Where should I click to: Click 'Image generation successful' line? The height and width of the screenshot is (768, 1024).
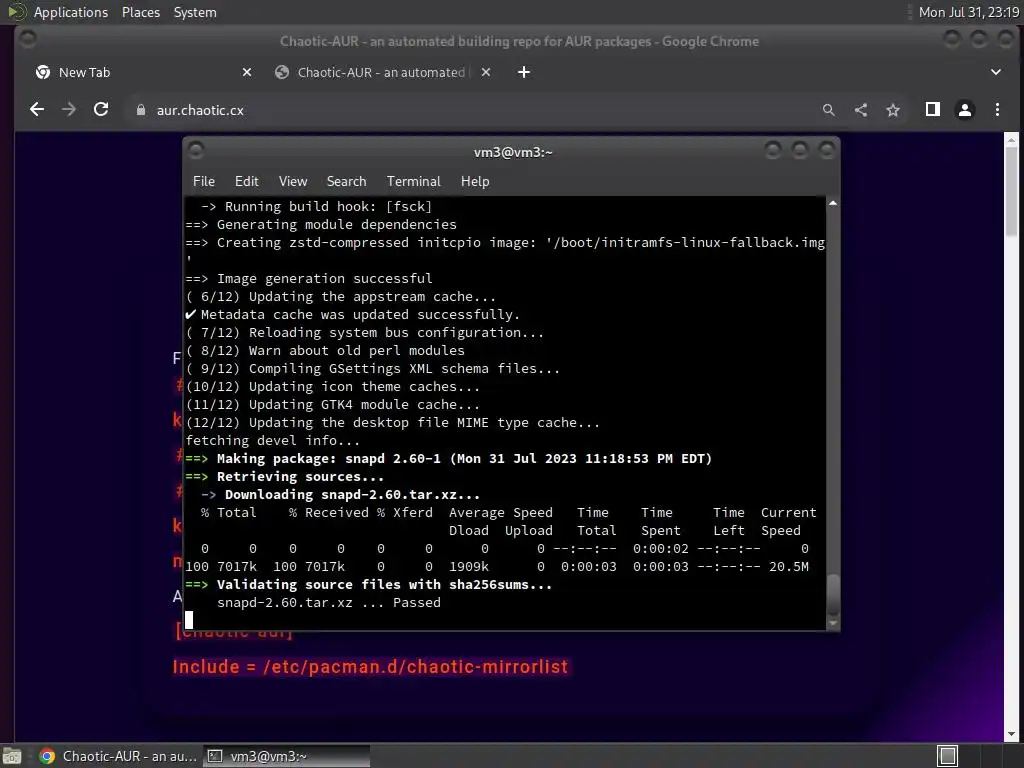[x=309, y=278]
